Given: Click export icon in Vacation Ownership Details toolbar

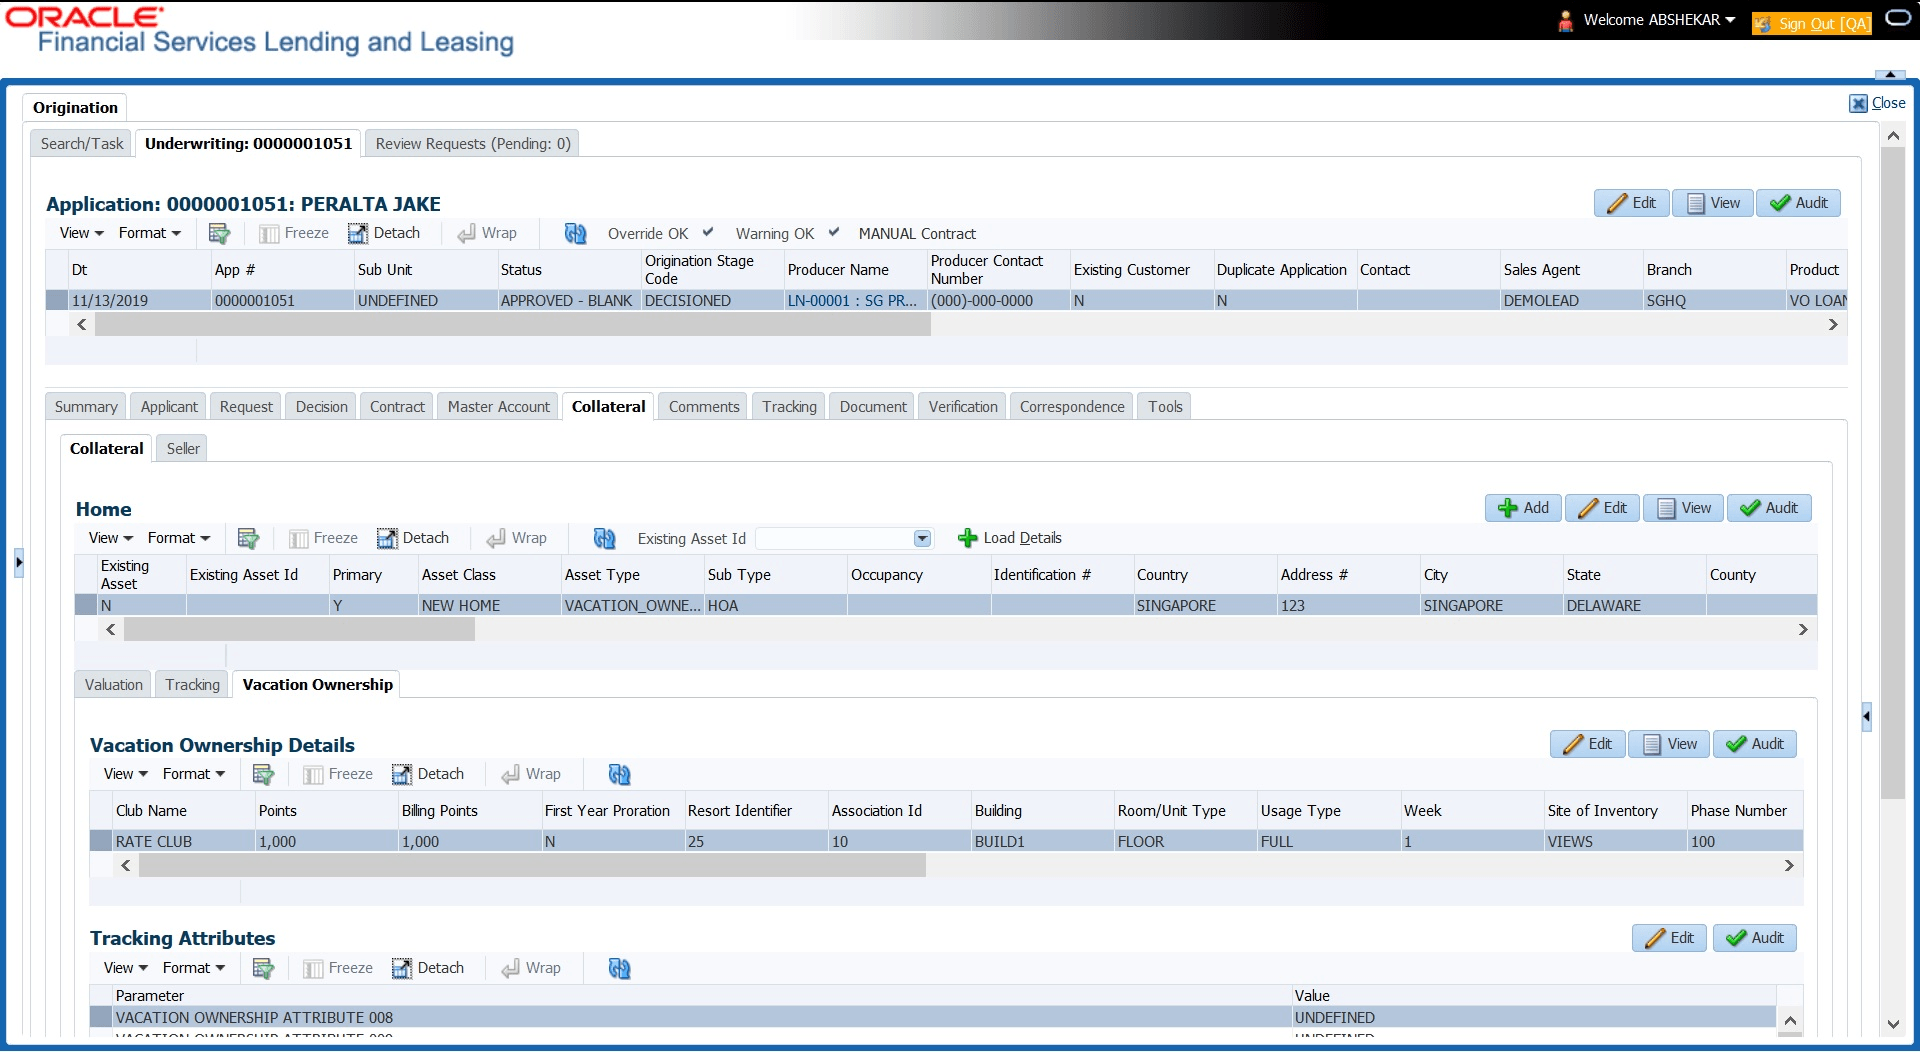Looking at the screenshot, I should coord(263,774).
